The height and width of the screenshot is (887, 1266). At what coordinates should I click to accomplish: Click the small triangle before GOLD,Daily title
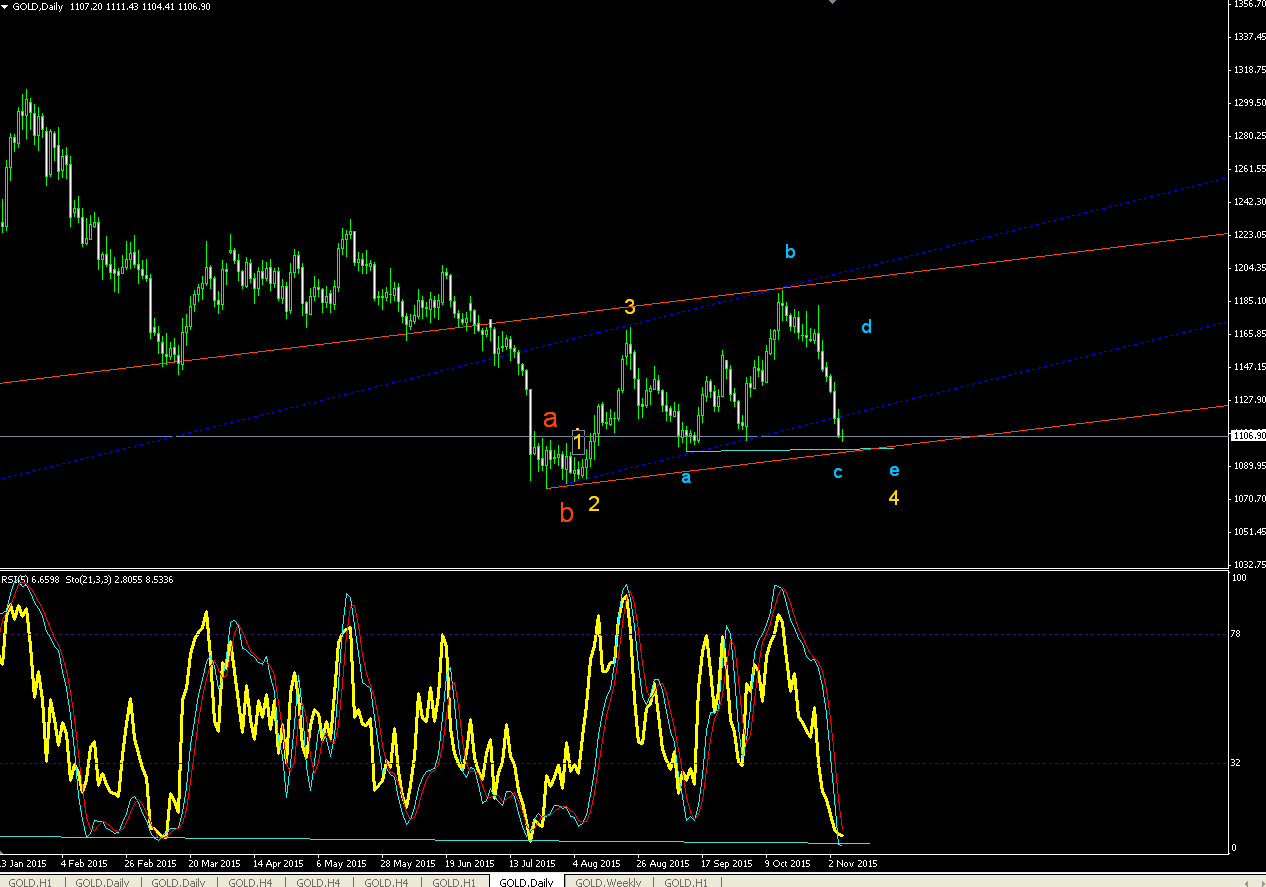pyautogui.click(x=5, y=6)
